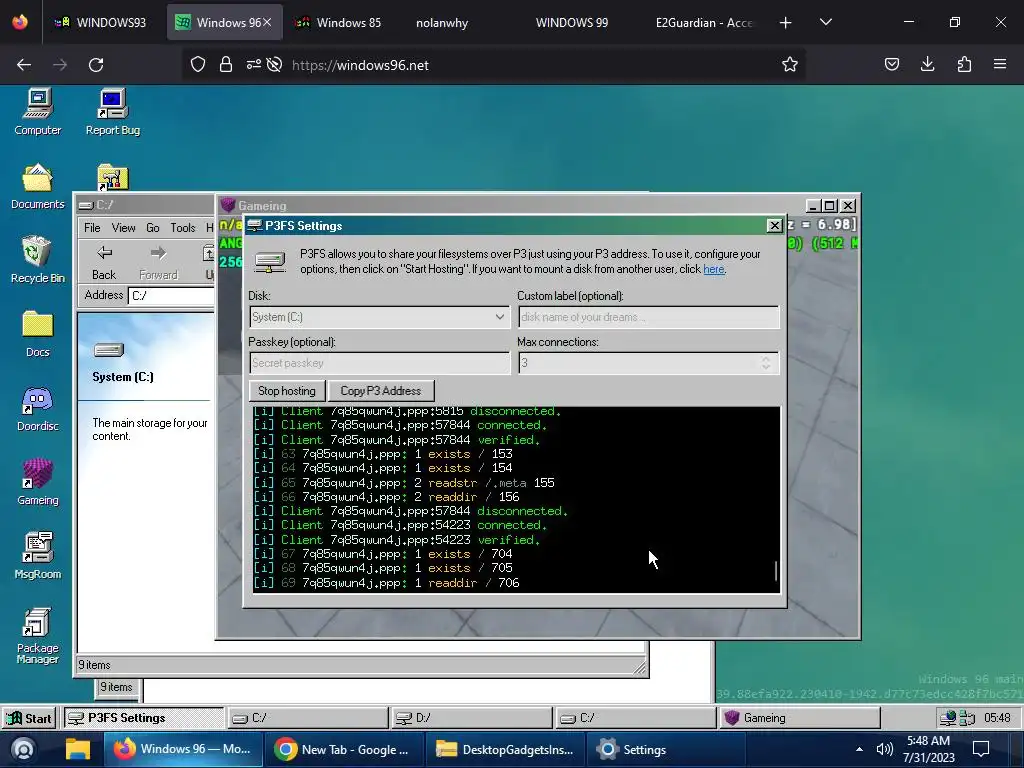Open the Recycle Bin icon
1024x768 pixels.
pyautogui.click(x=38, y=260)
